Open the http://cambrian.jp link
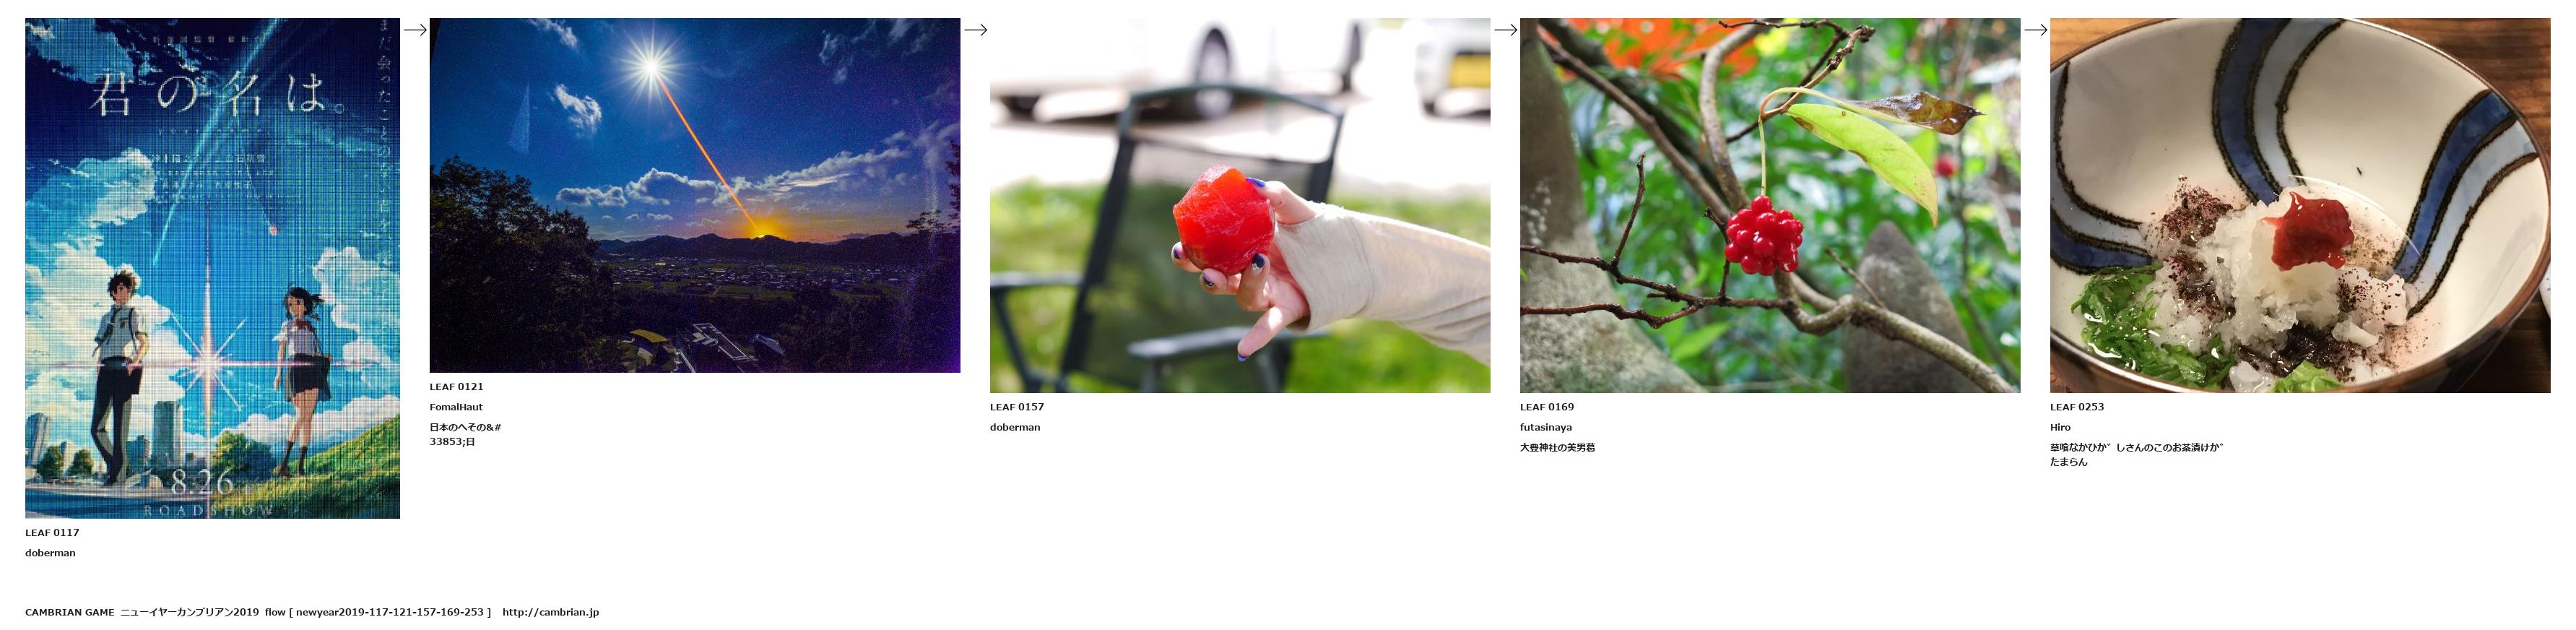Image resolution: width=2576 pixels, height=630 pixels. [550, 612]
